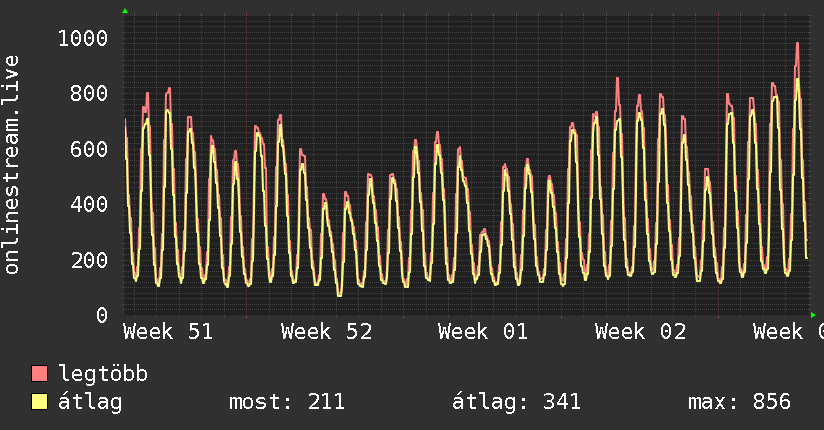Screen dimensions: 824x430
Task: Click the 'most: 211' value
Action: pos(287,402)
